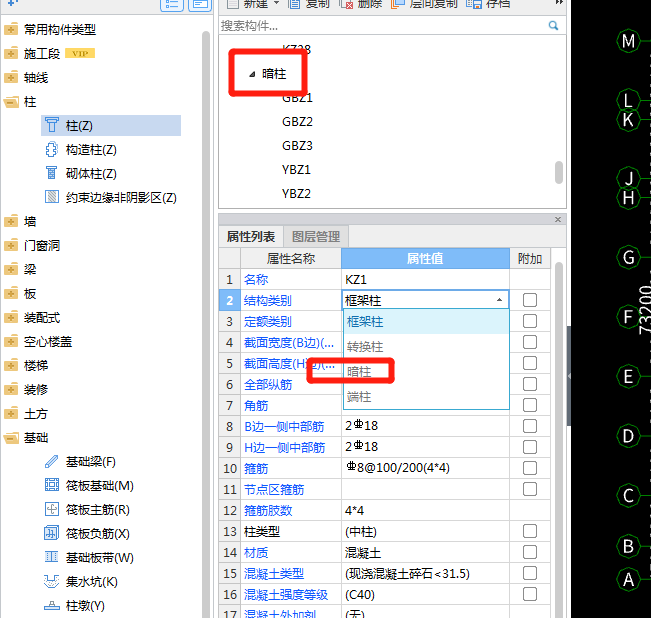Select YBZ1 in the component list

pos(296,170)
